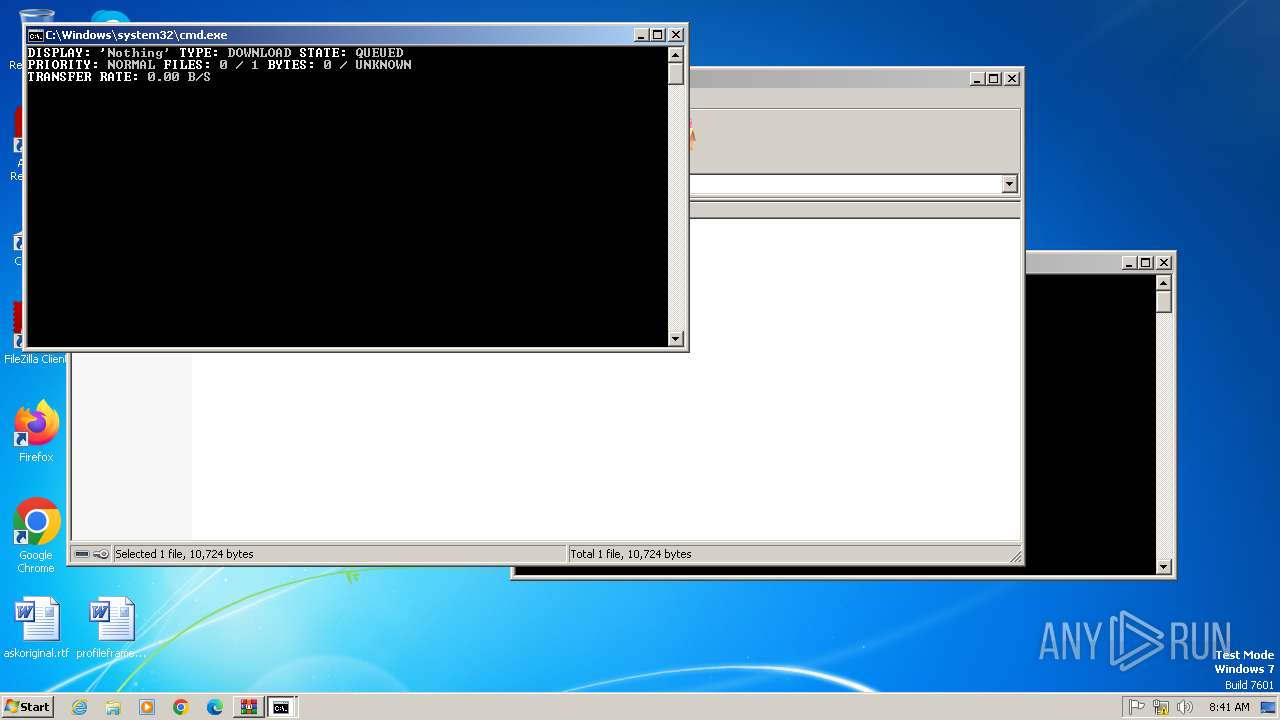Open Windows Media Player taskbar icon
The image size is (1280, 720).
point(147,707)
